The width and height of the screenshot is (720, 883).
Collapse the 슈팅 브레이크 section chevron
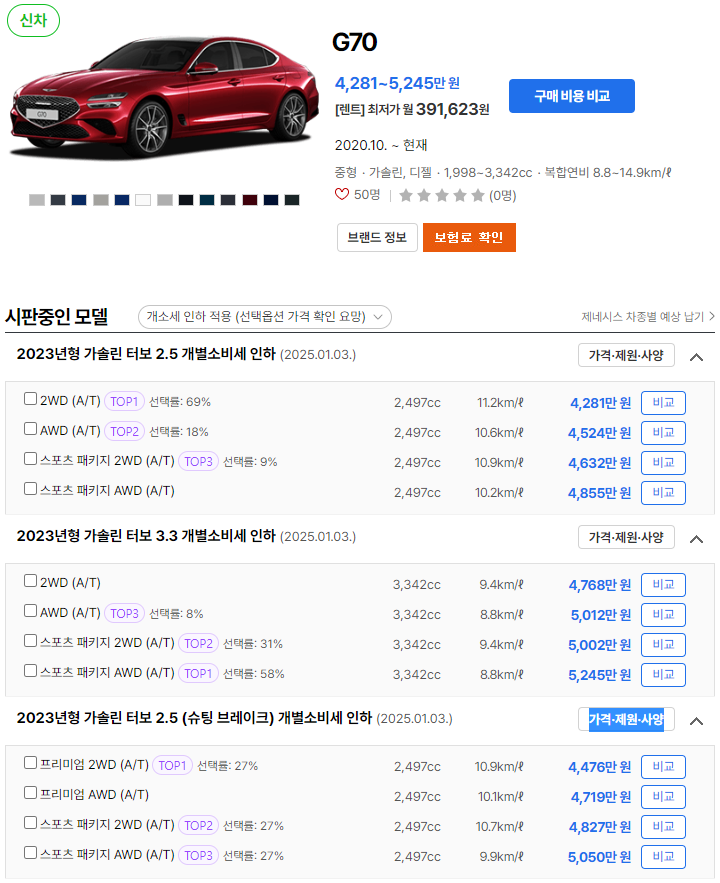(x=696, y=721)
